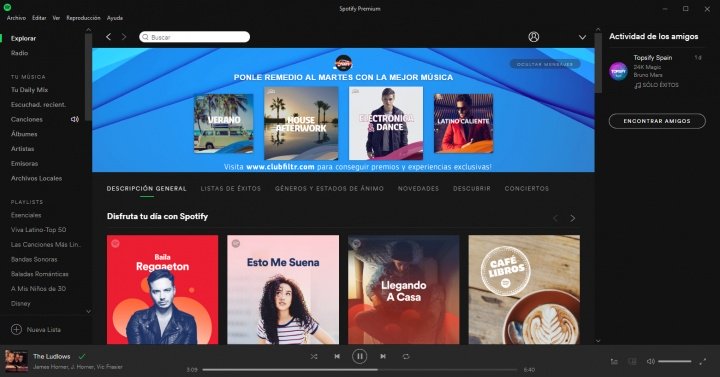Open the www.clubfiltr.com link
The width and height of the screenshot is (720, 377).
tap(280, 167)
